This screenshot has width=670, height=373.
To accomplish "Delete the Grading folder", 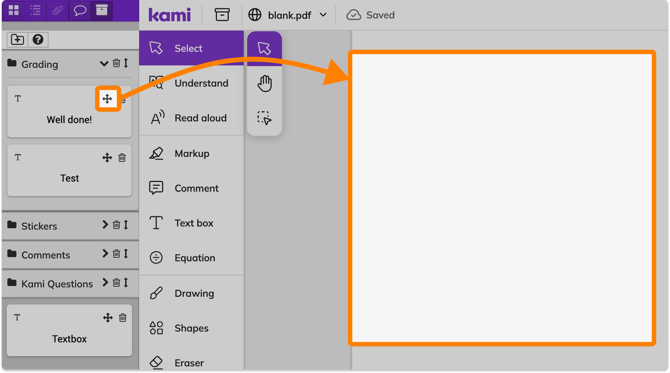I will click(116, 64).
